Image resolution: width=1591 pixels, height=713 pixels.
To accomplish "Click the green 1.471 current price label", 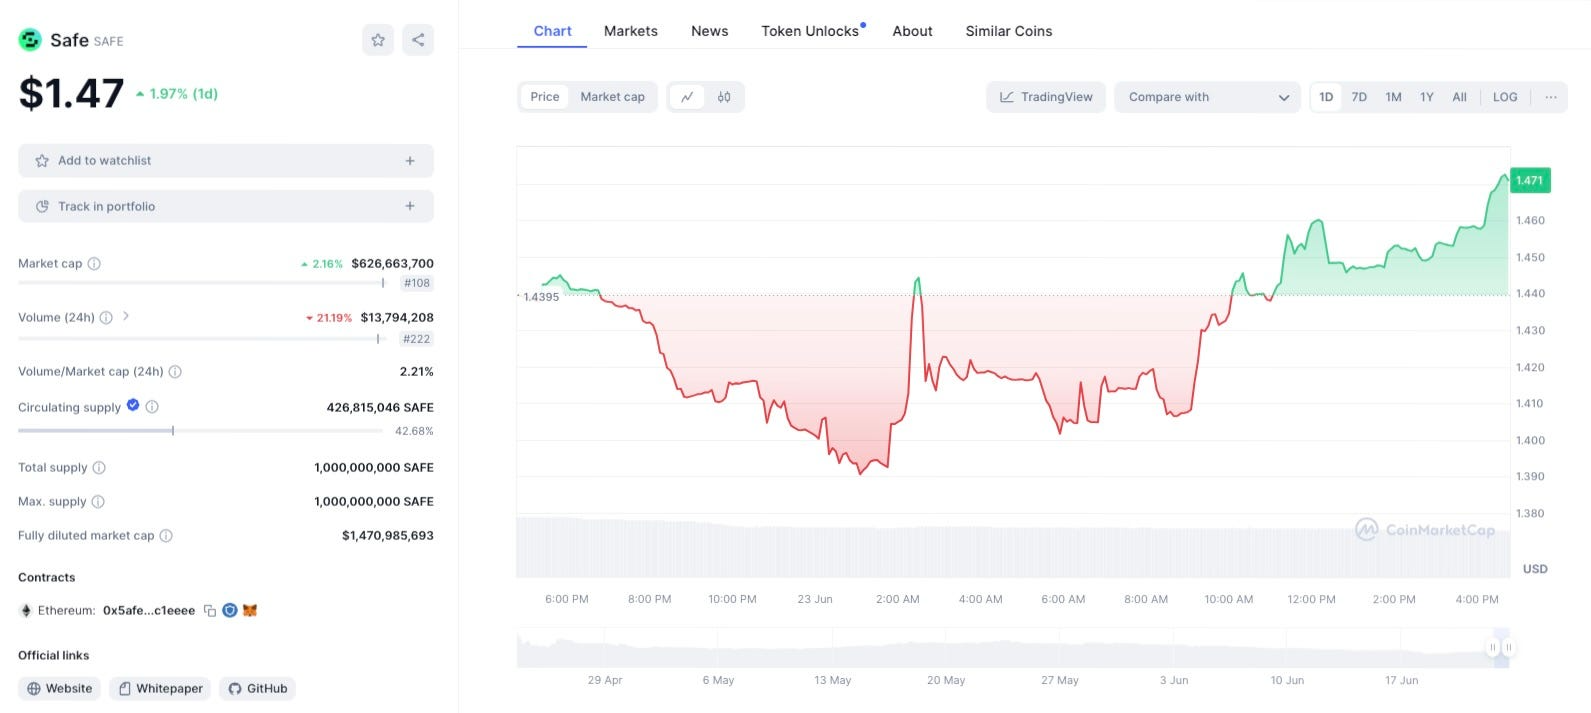I will [1530, 181].
